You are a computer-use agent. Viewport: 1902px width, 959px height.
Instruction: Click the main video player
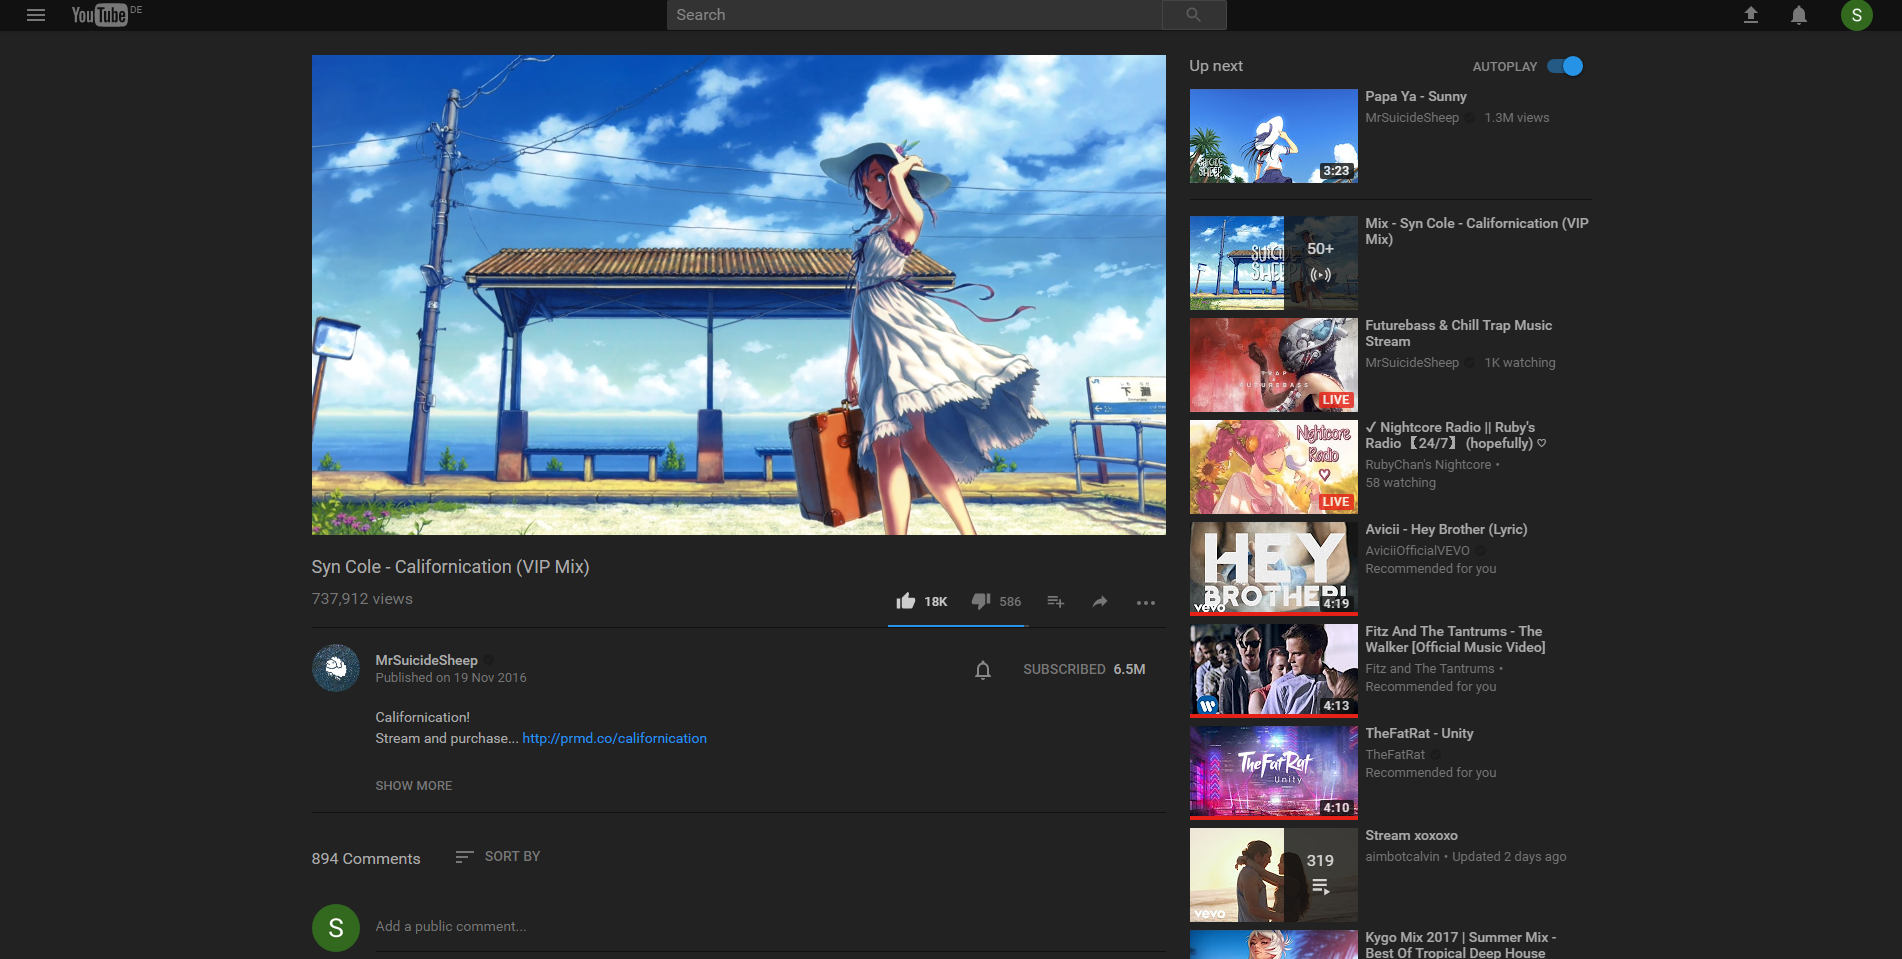point(739,295)
